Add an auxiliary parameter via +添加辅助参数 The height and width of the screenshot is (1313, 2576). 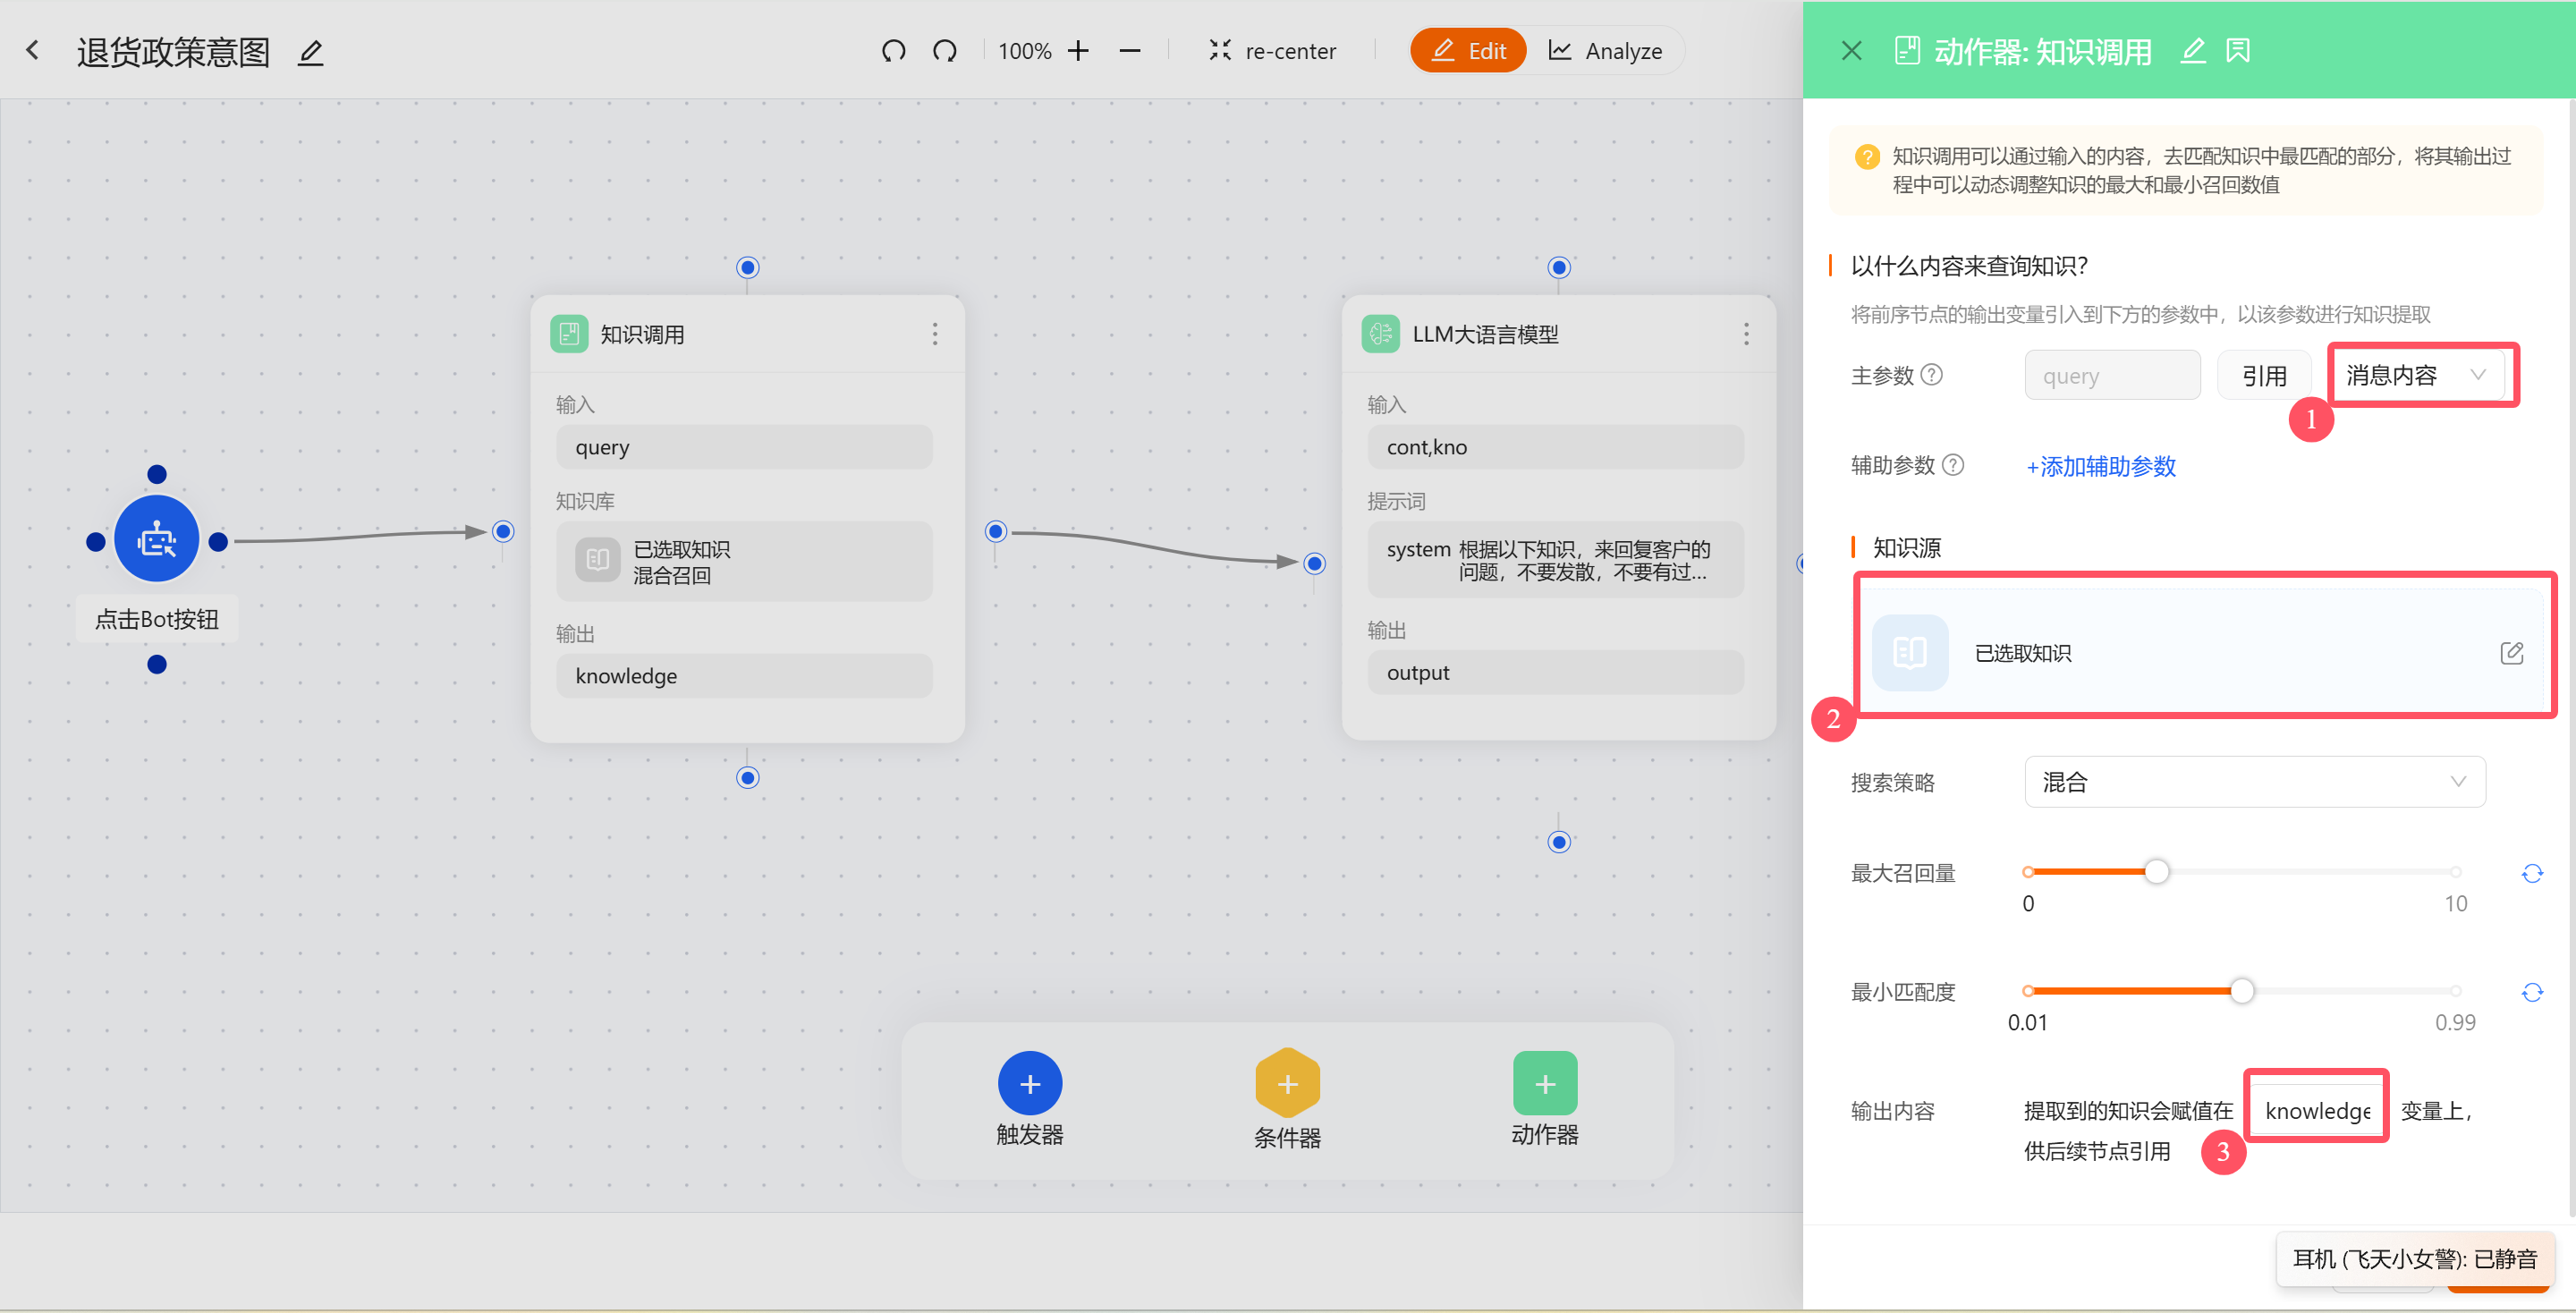pos(2100,466)
